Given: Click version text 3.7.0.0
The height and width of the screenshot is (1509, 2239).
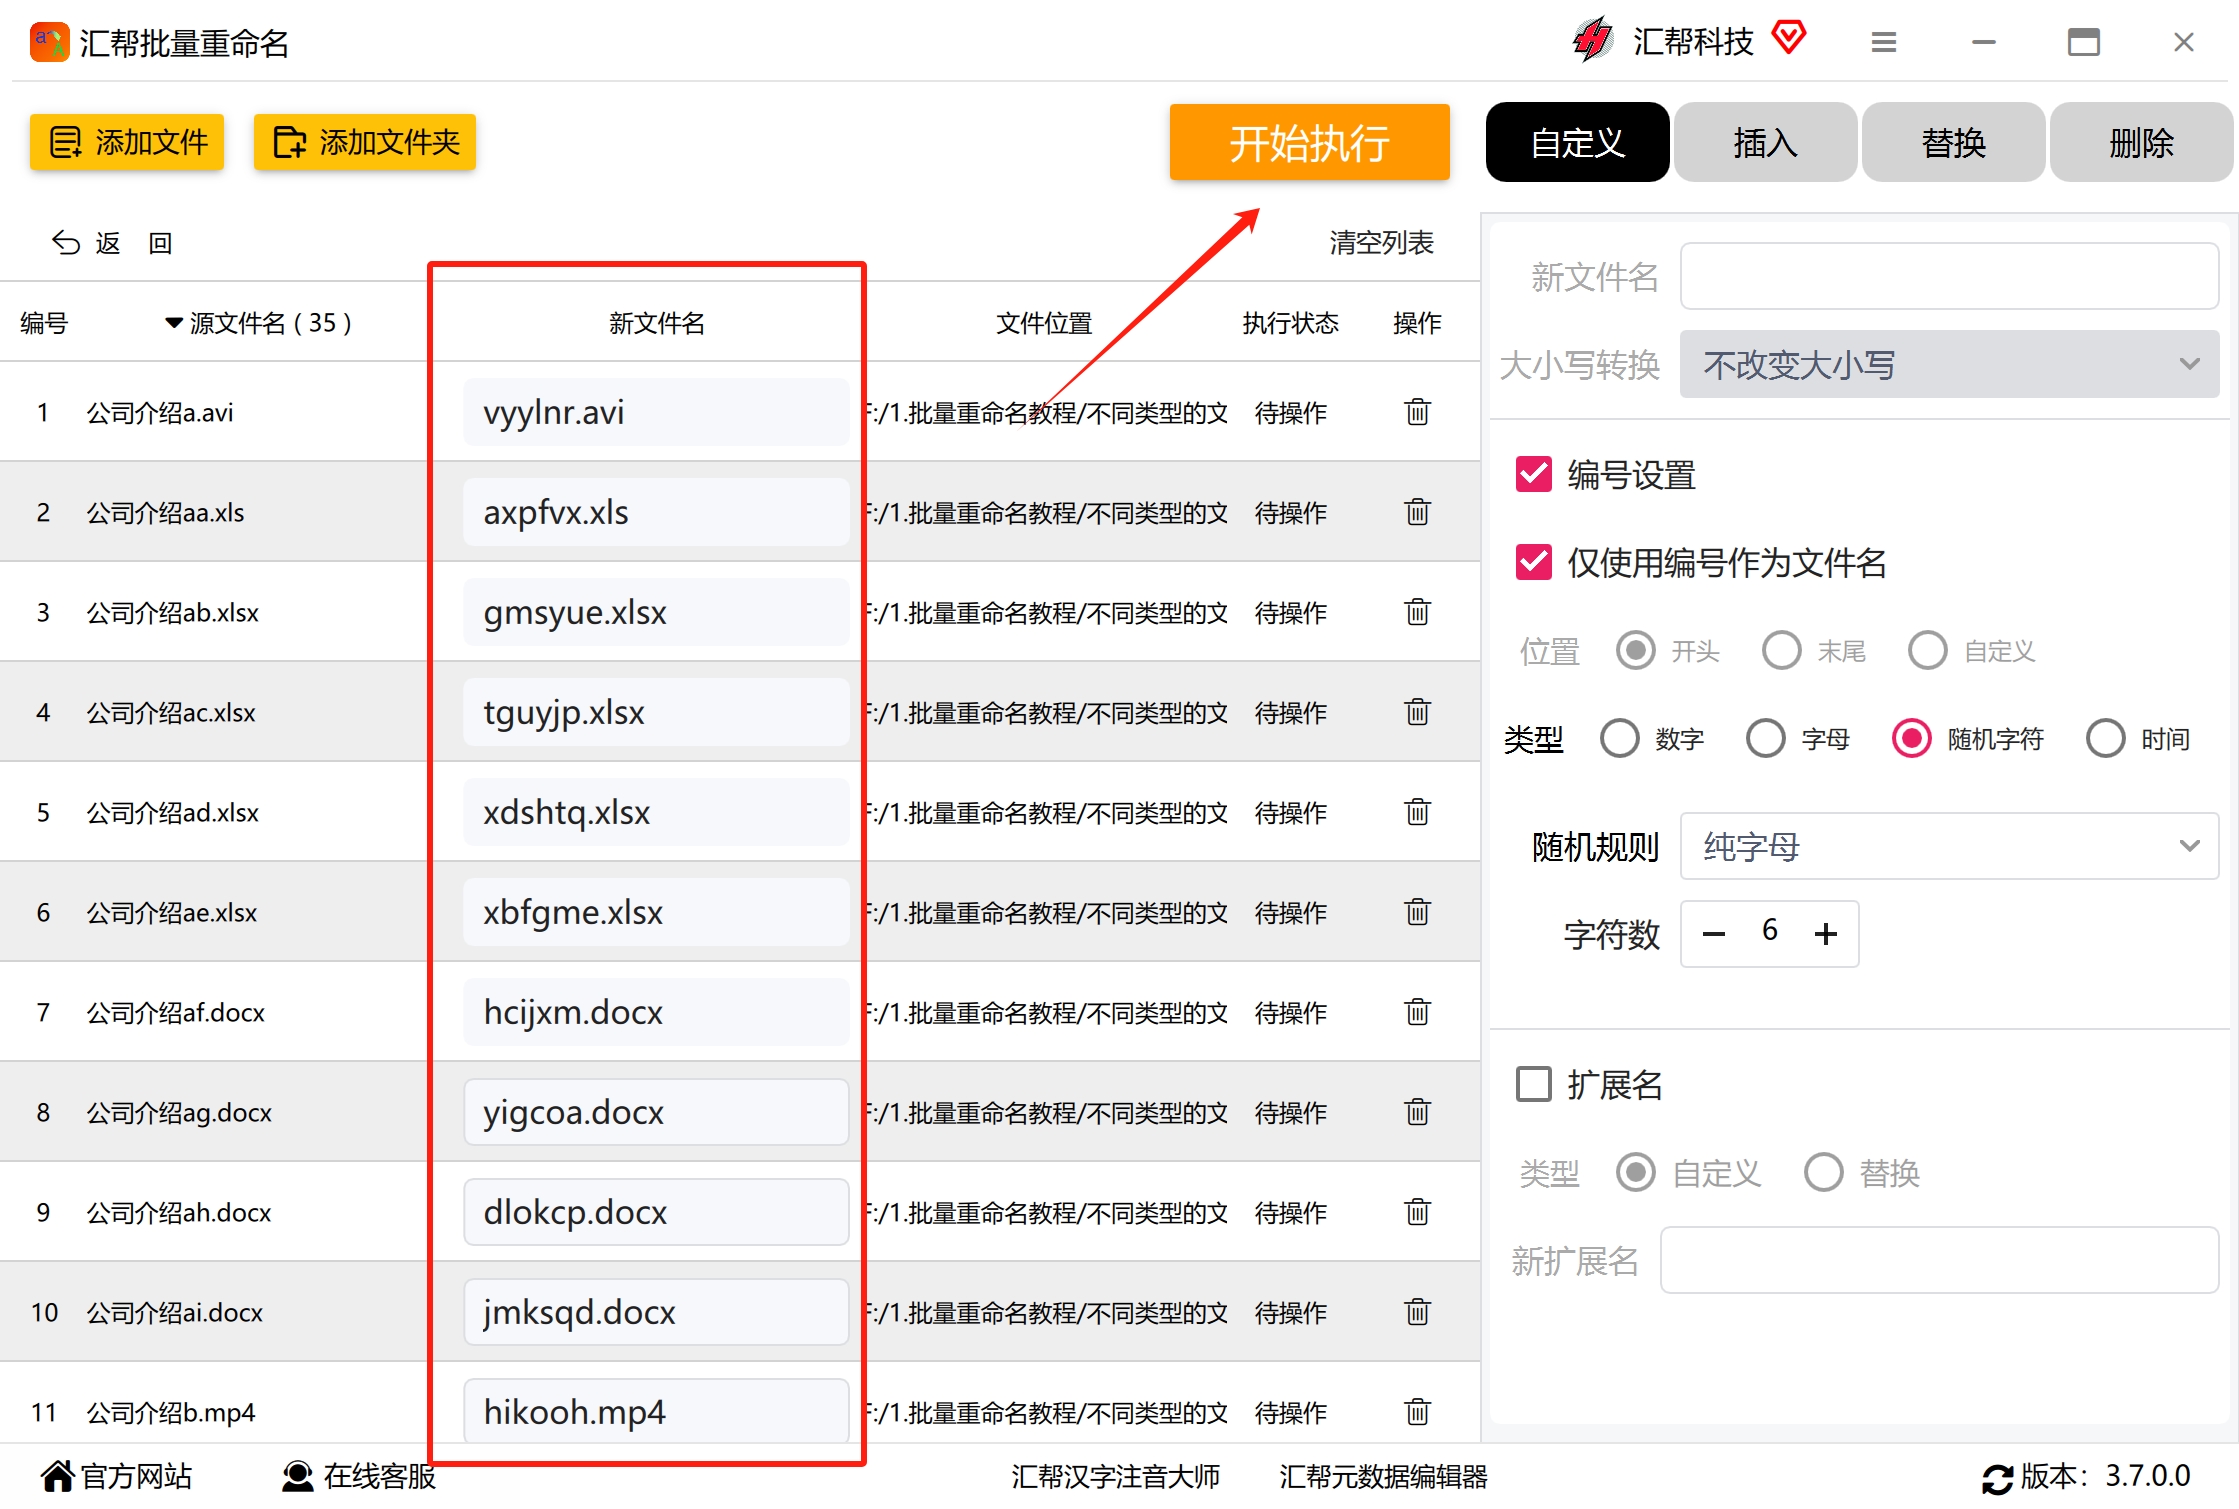Looking at the screenshot, I should 2148,1476.
